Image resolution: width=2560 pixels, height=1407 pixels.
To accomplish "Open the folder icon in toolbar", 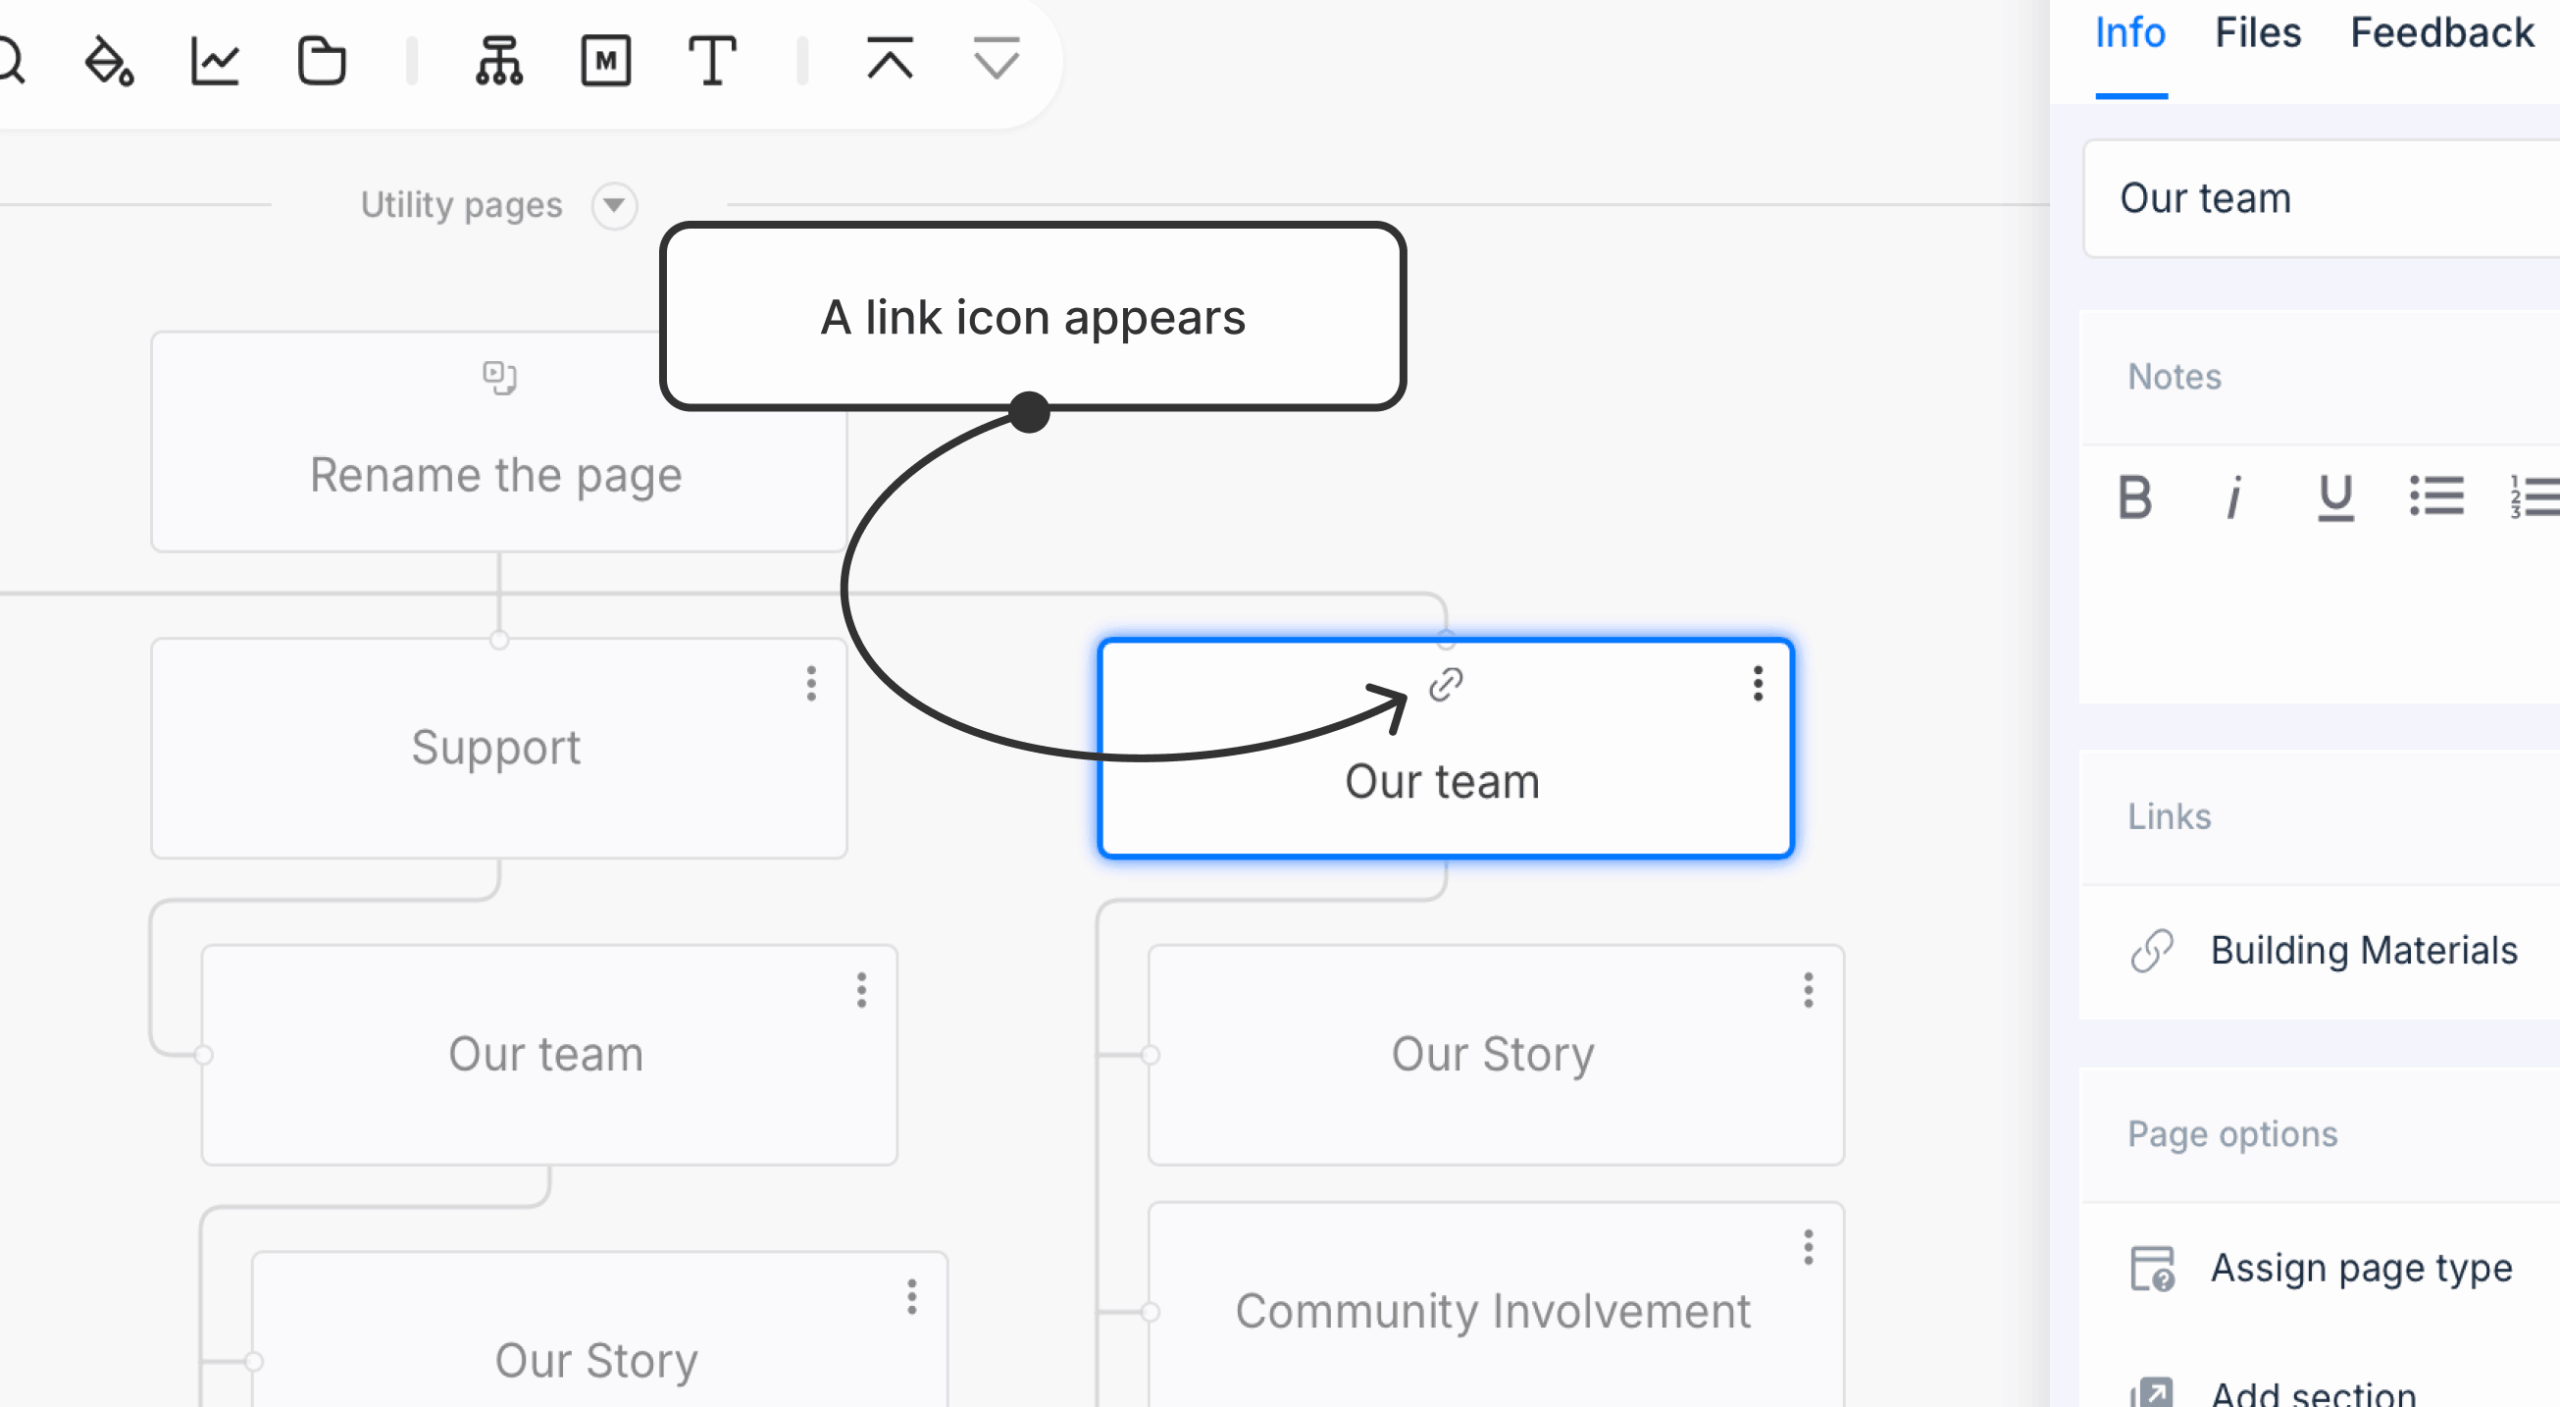I will (322, 62).
